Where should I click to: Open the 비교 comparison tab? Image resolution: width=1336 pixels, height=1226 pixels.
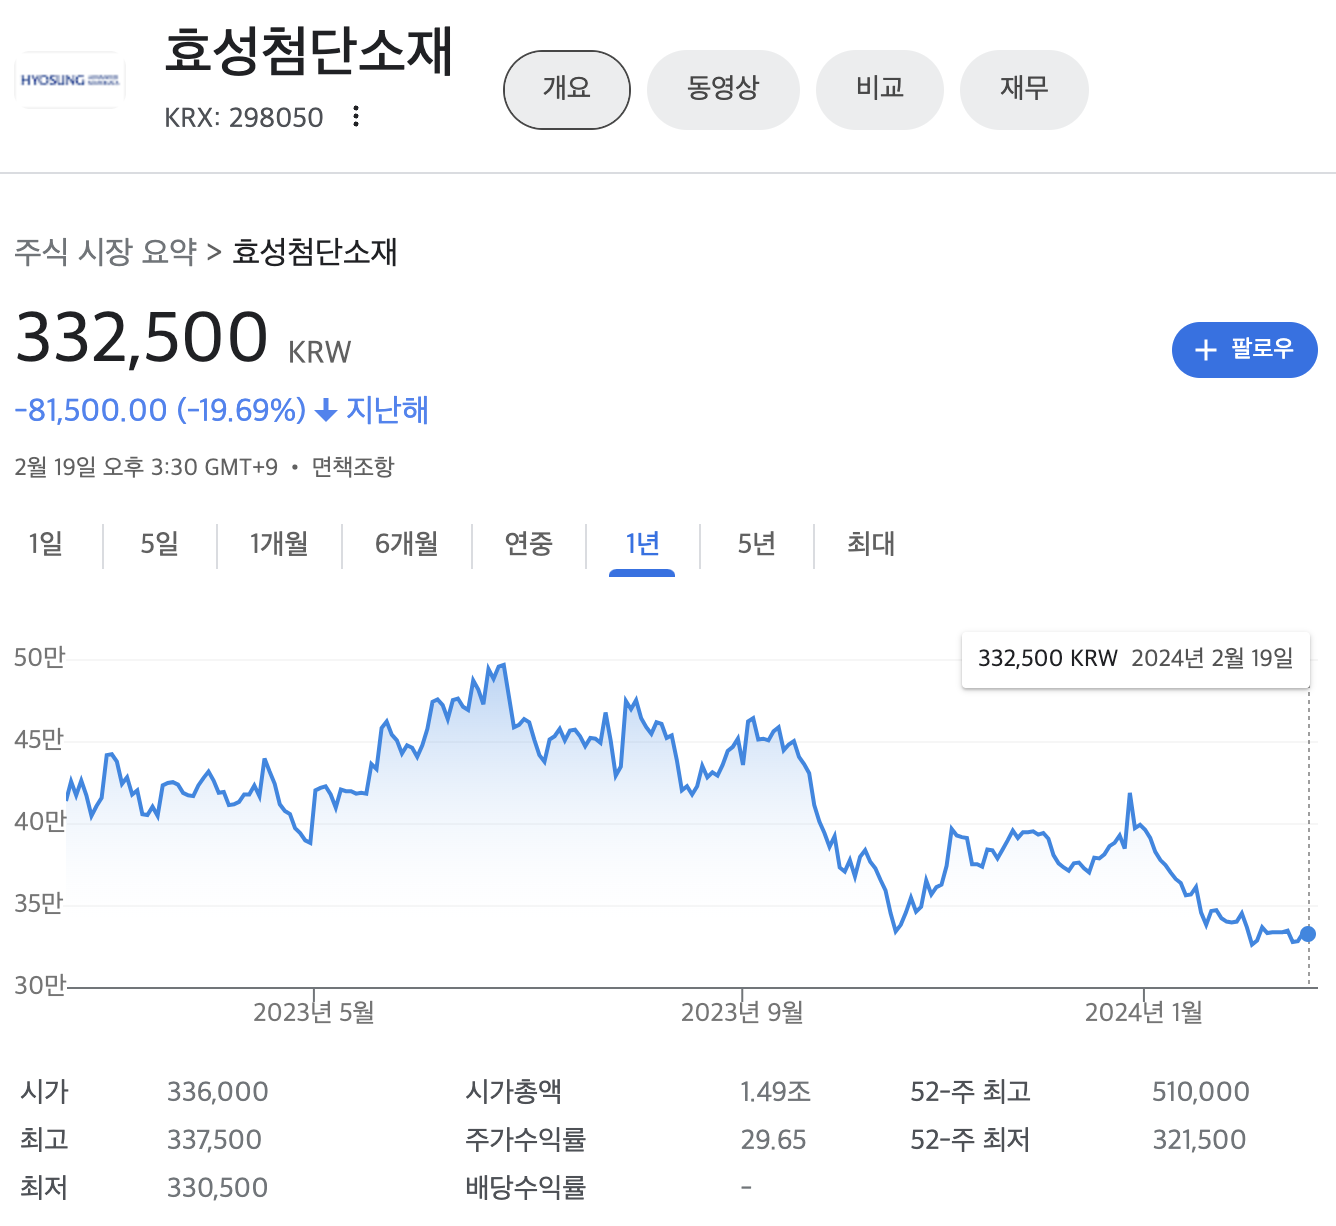[880, 90]
